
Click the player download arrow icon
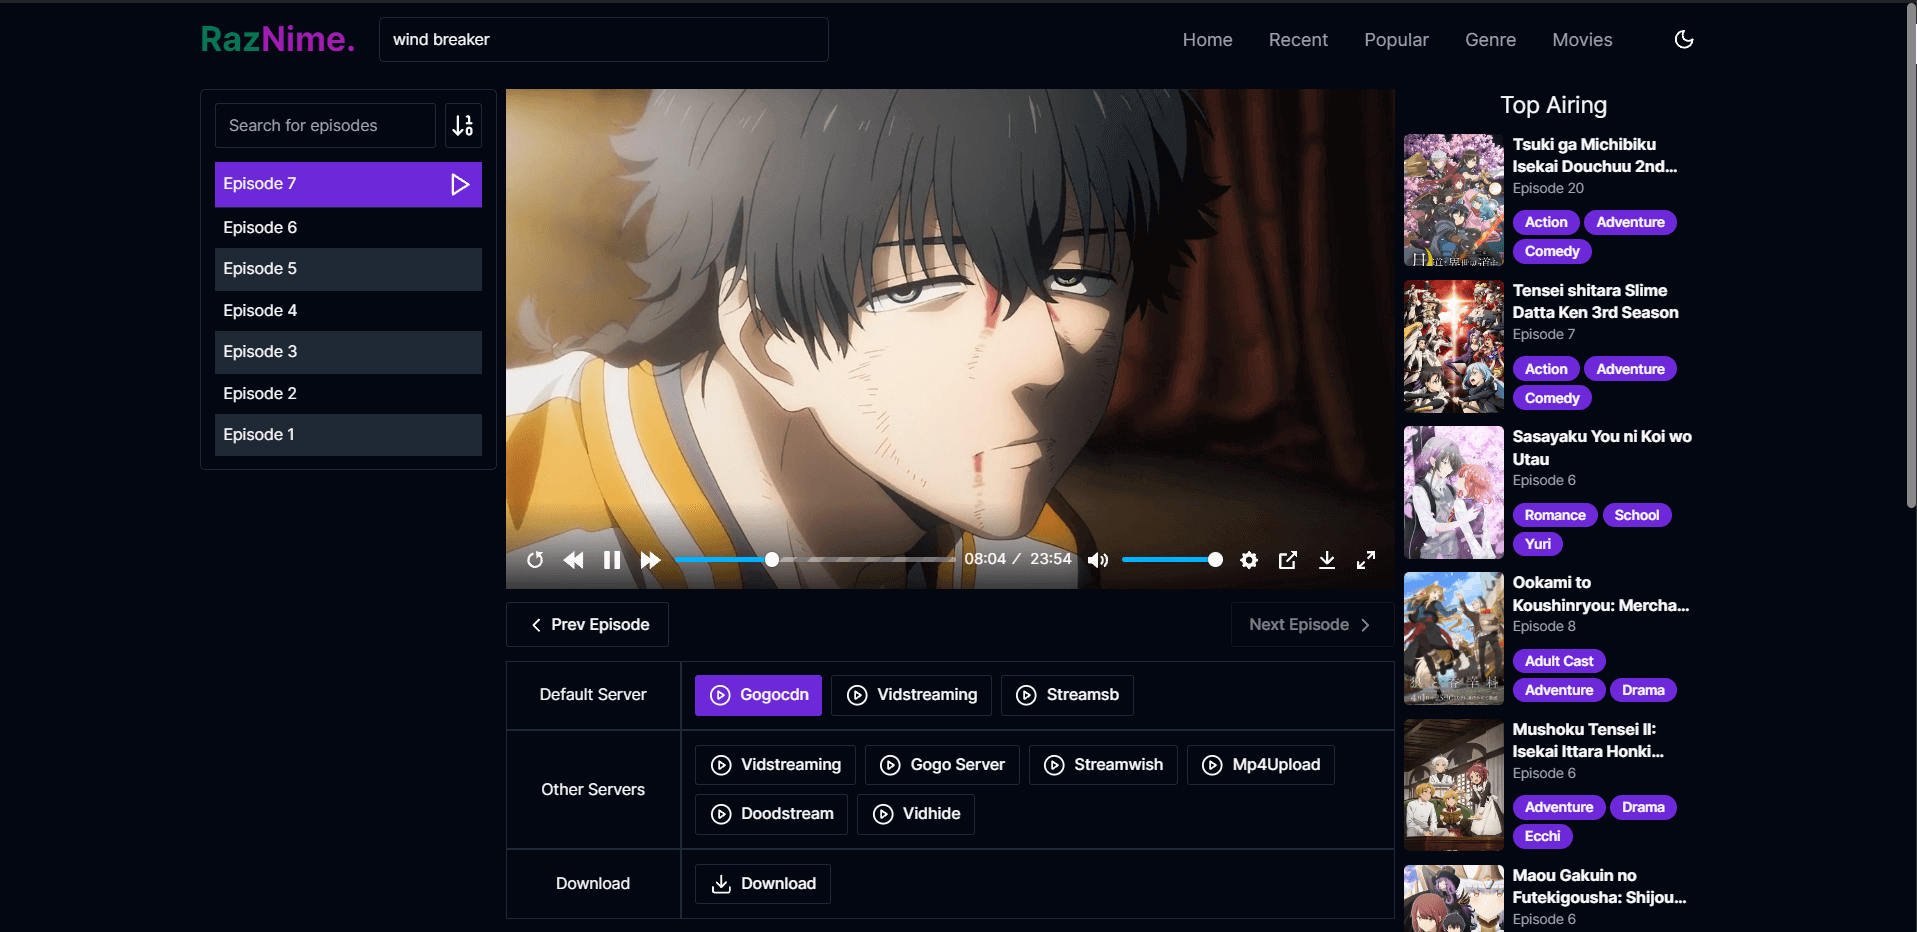tap(1327, 560)
